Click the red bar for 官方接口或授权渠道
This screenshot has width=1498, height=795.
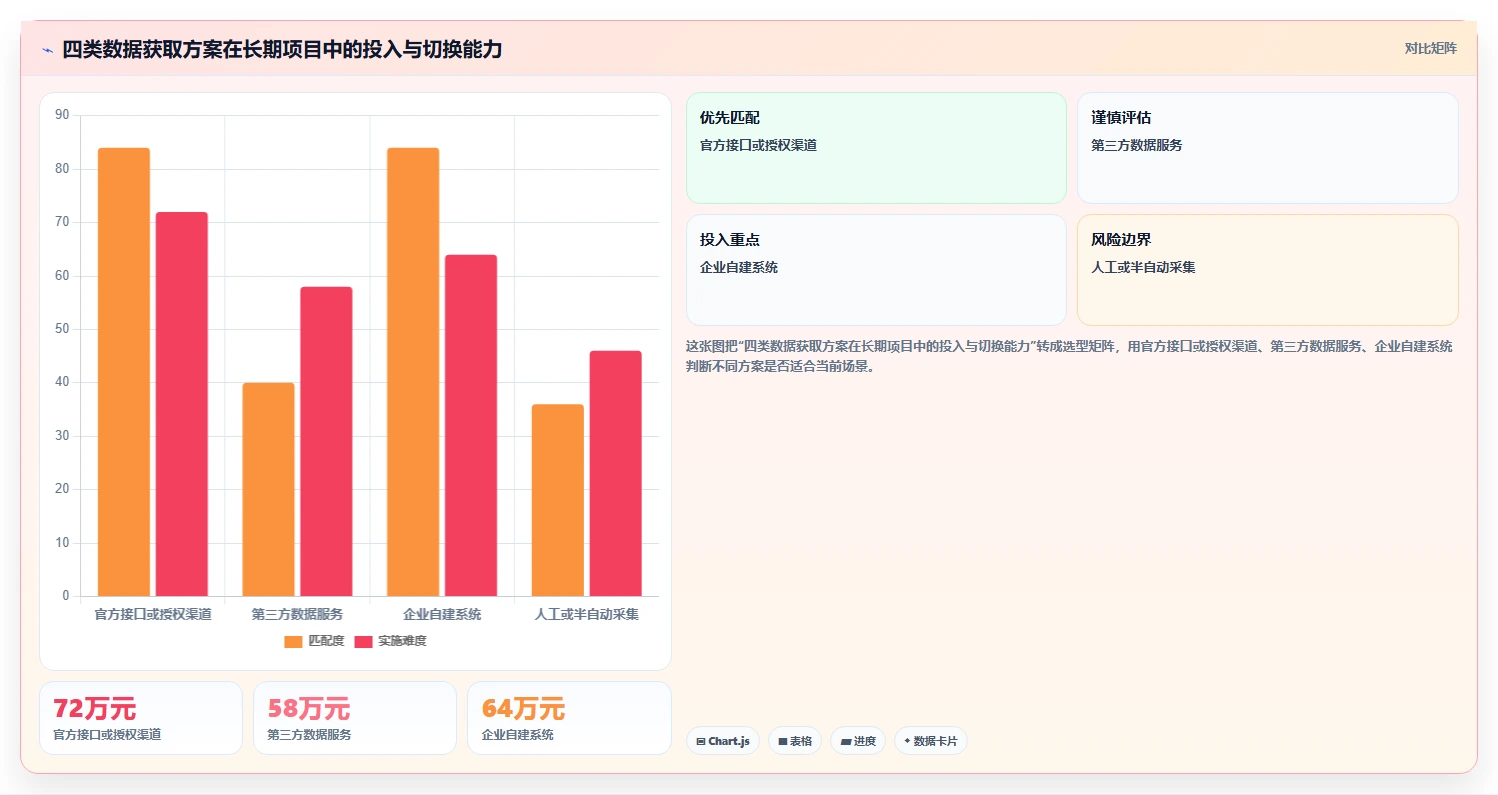pos(182,404)
